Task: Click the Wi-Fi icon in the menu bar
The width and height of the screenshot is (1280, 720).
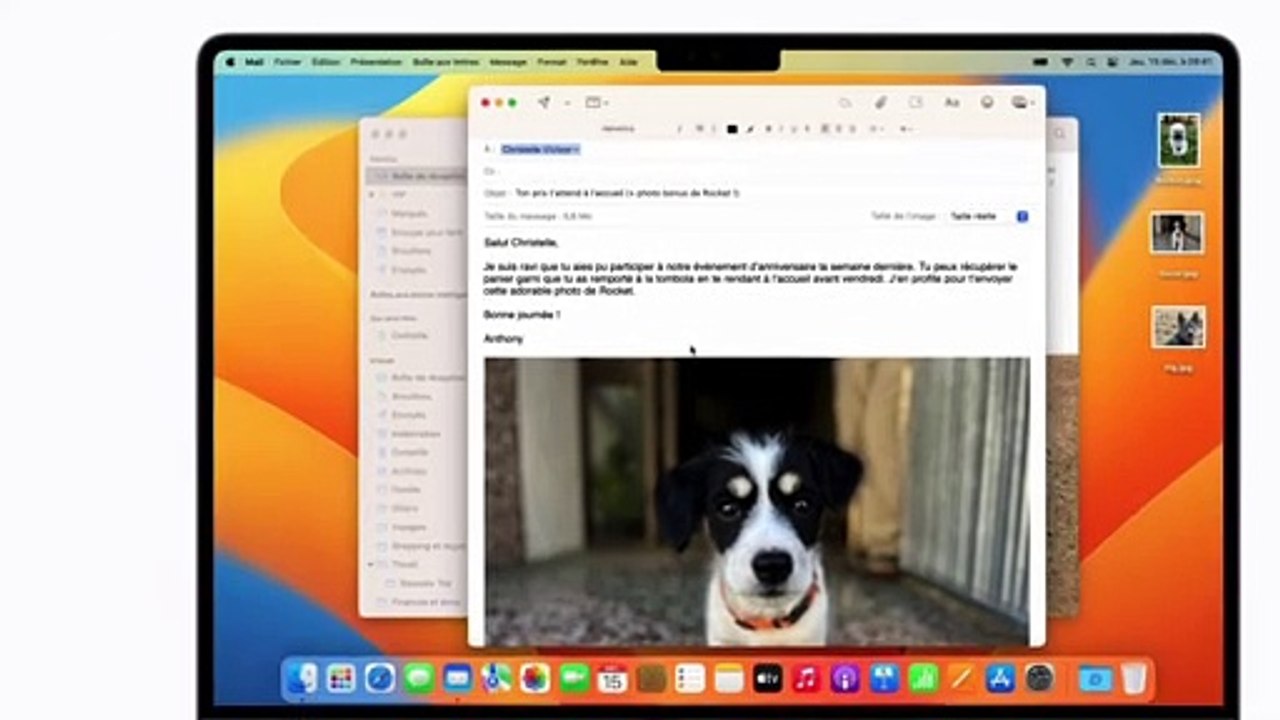Action: point(1067,62)
